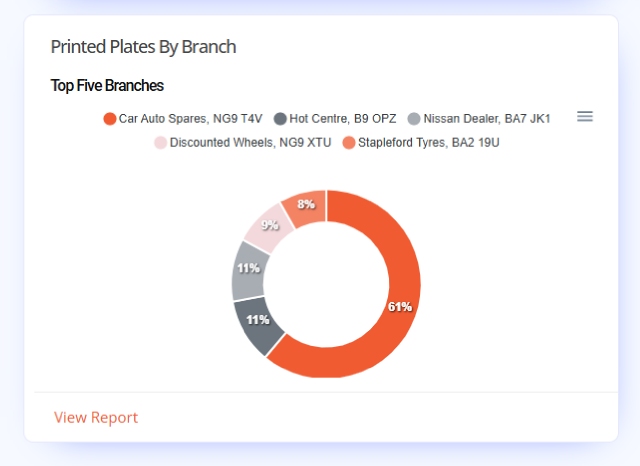Viewport: 640px width, 466px height.
Task: Select the dark grey 11% donut slice
Action: coord(258,320)
